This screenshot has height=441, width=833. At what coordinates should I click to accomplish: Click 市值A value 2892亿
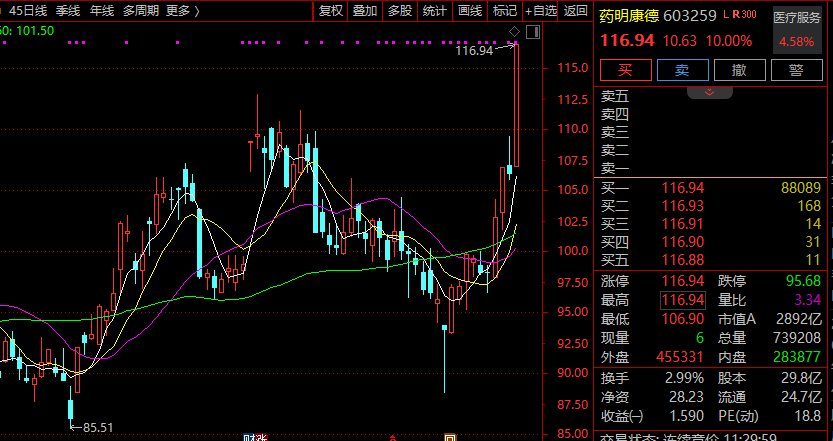pyautogui.click(x=799, y=319)
